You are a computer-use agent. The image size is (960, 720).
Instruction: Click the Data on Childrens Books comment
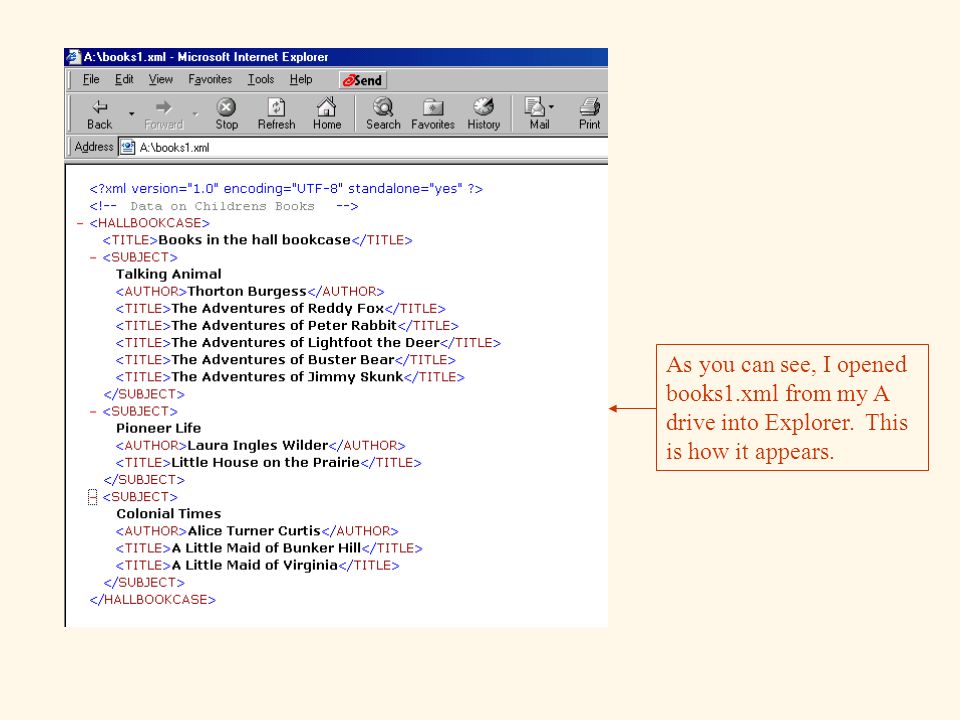[x=223, y=206]
